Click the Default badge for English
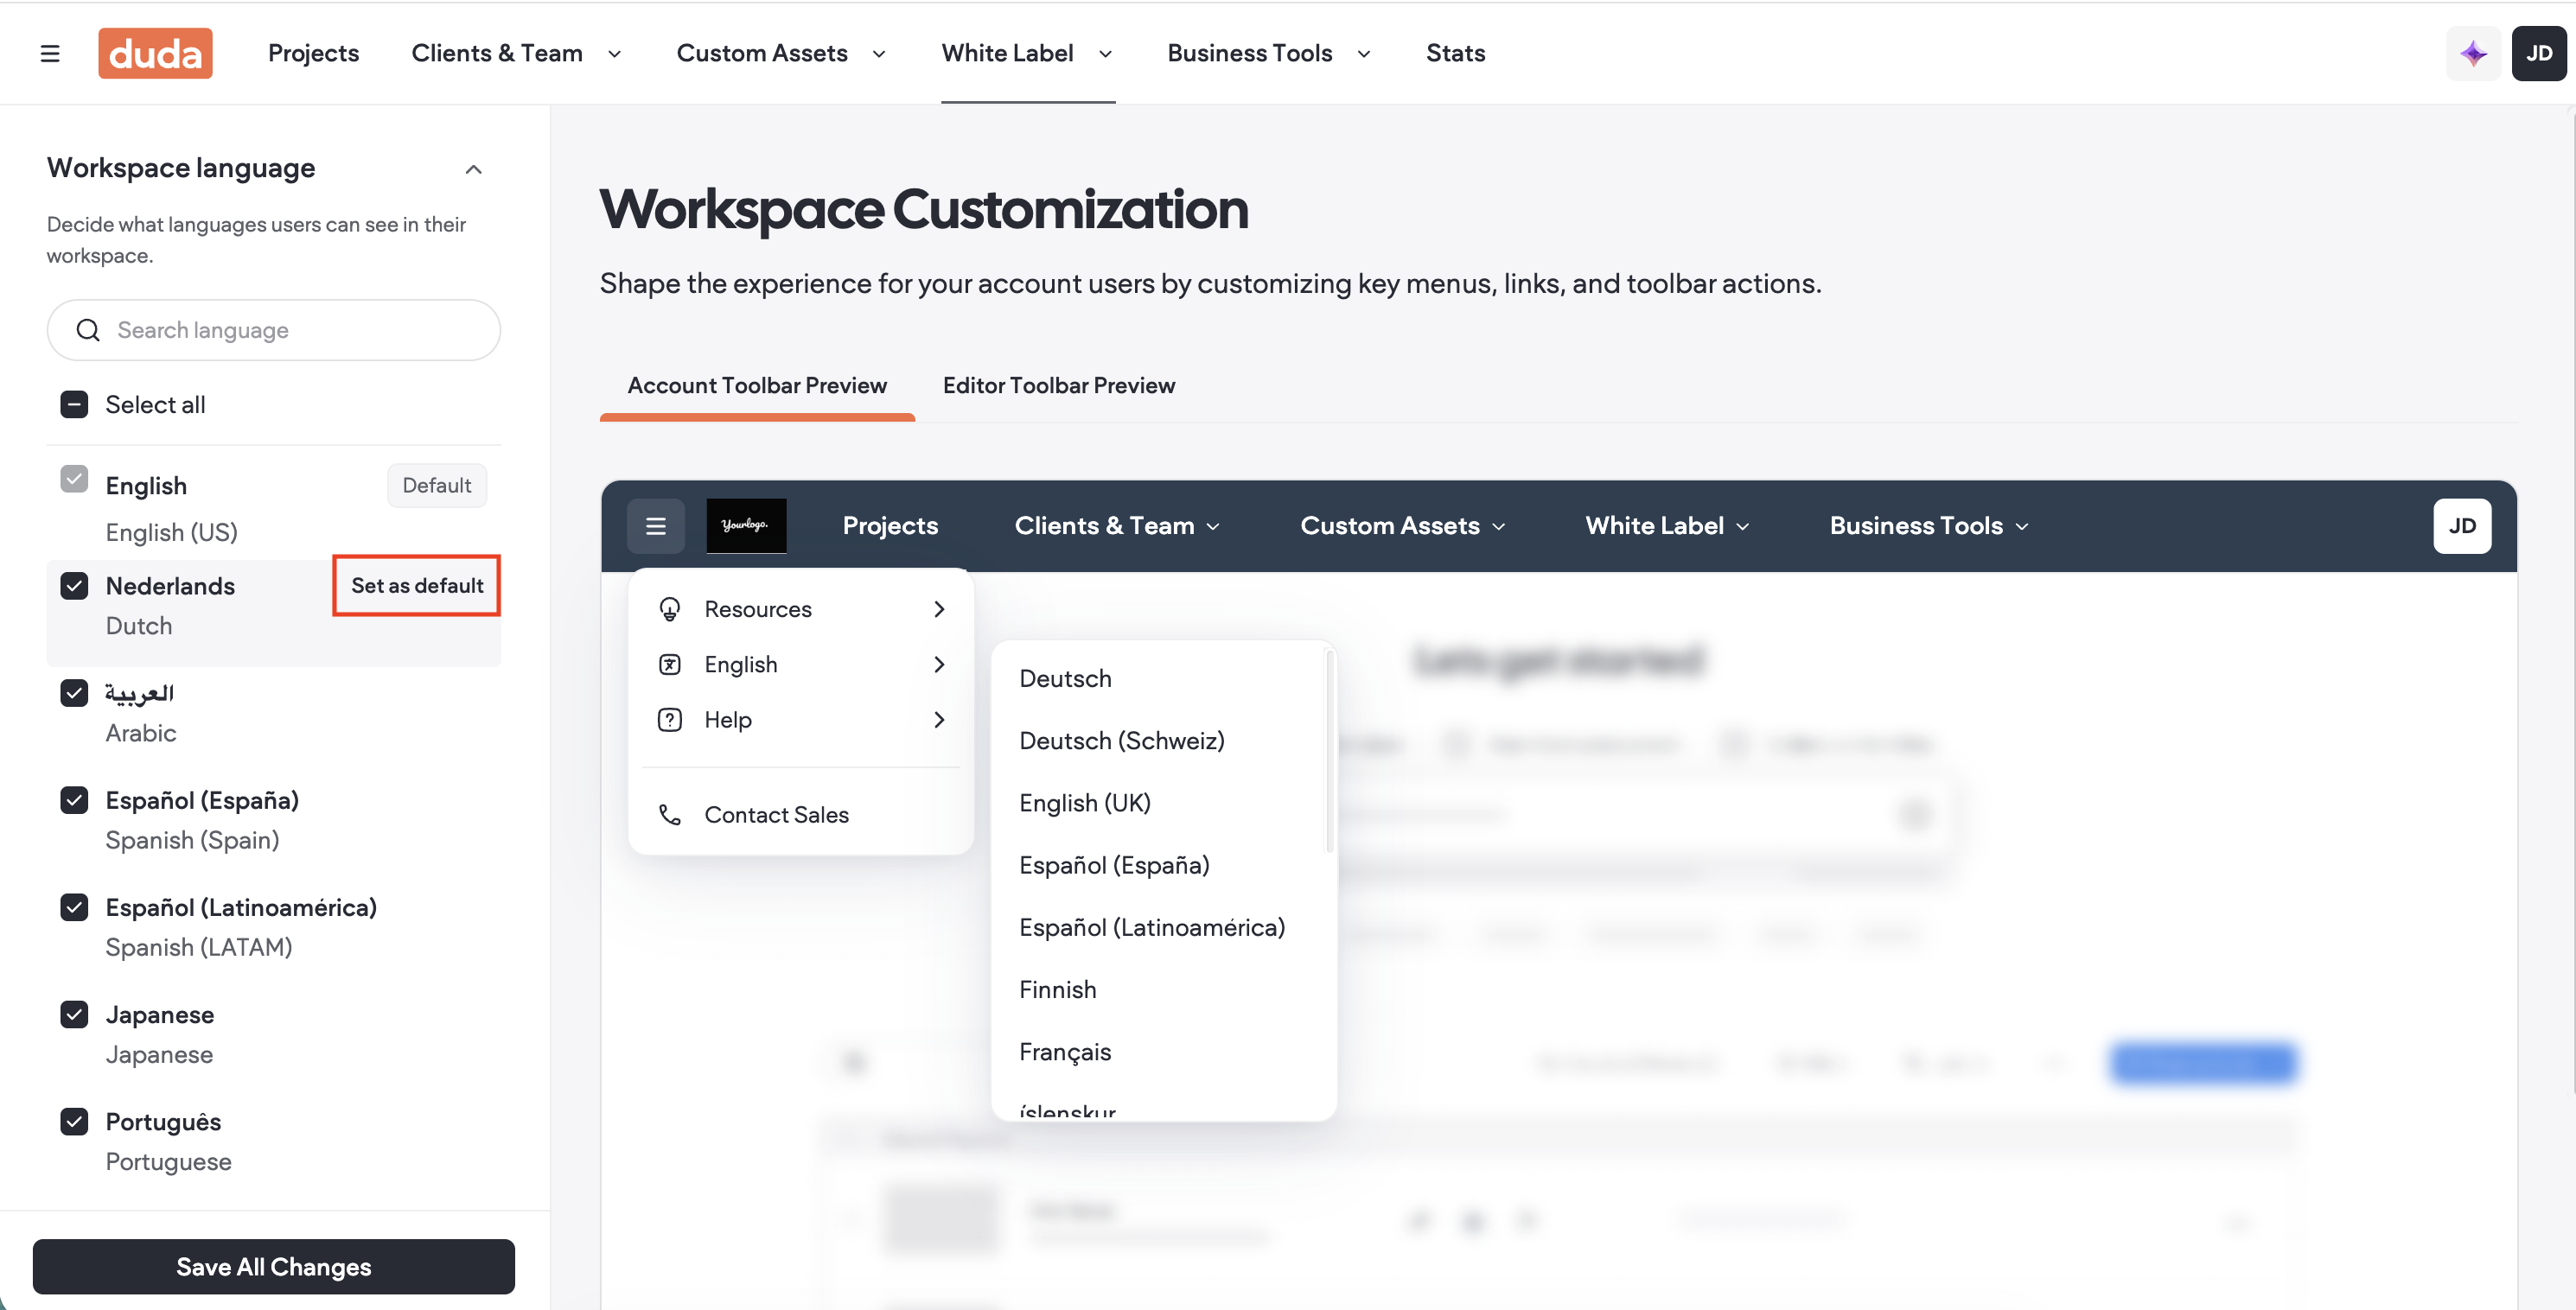2576x1310 pixels. [x=437, y=485]
